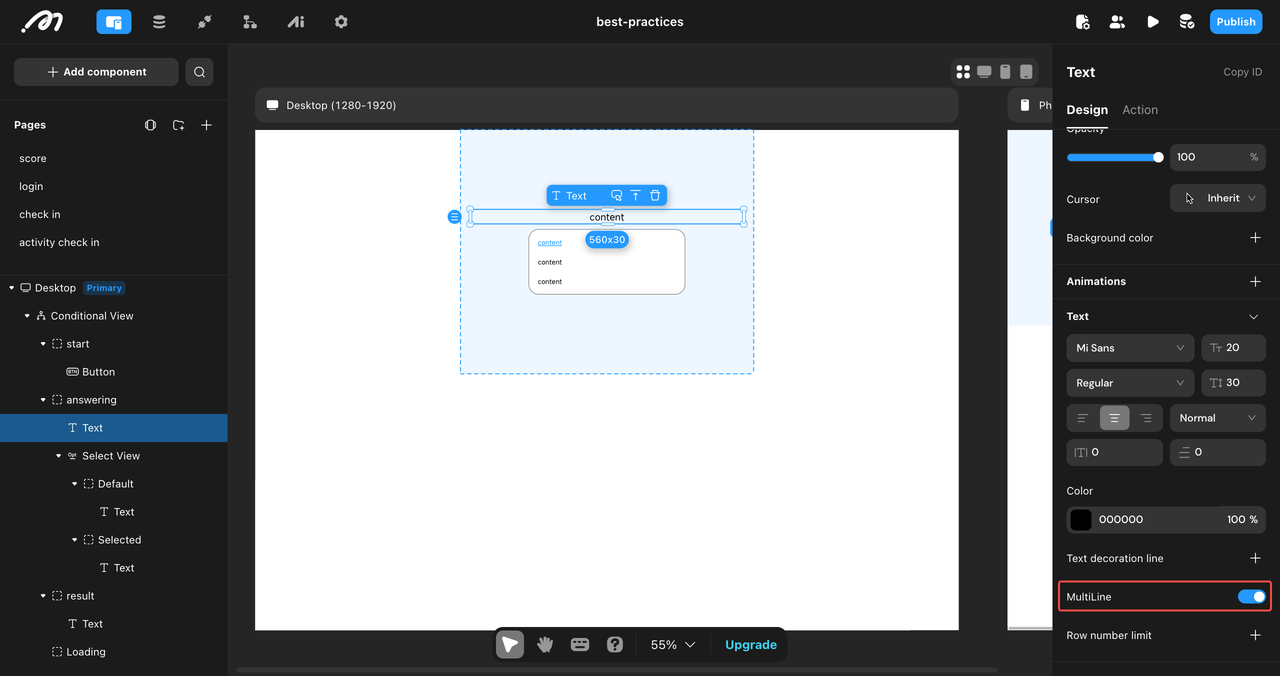This screenshot has height=676, width=1280.
Task: Open the collaborators people icon
Action: [1117, 21]
